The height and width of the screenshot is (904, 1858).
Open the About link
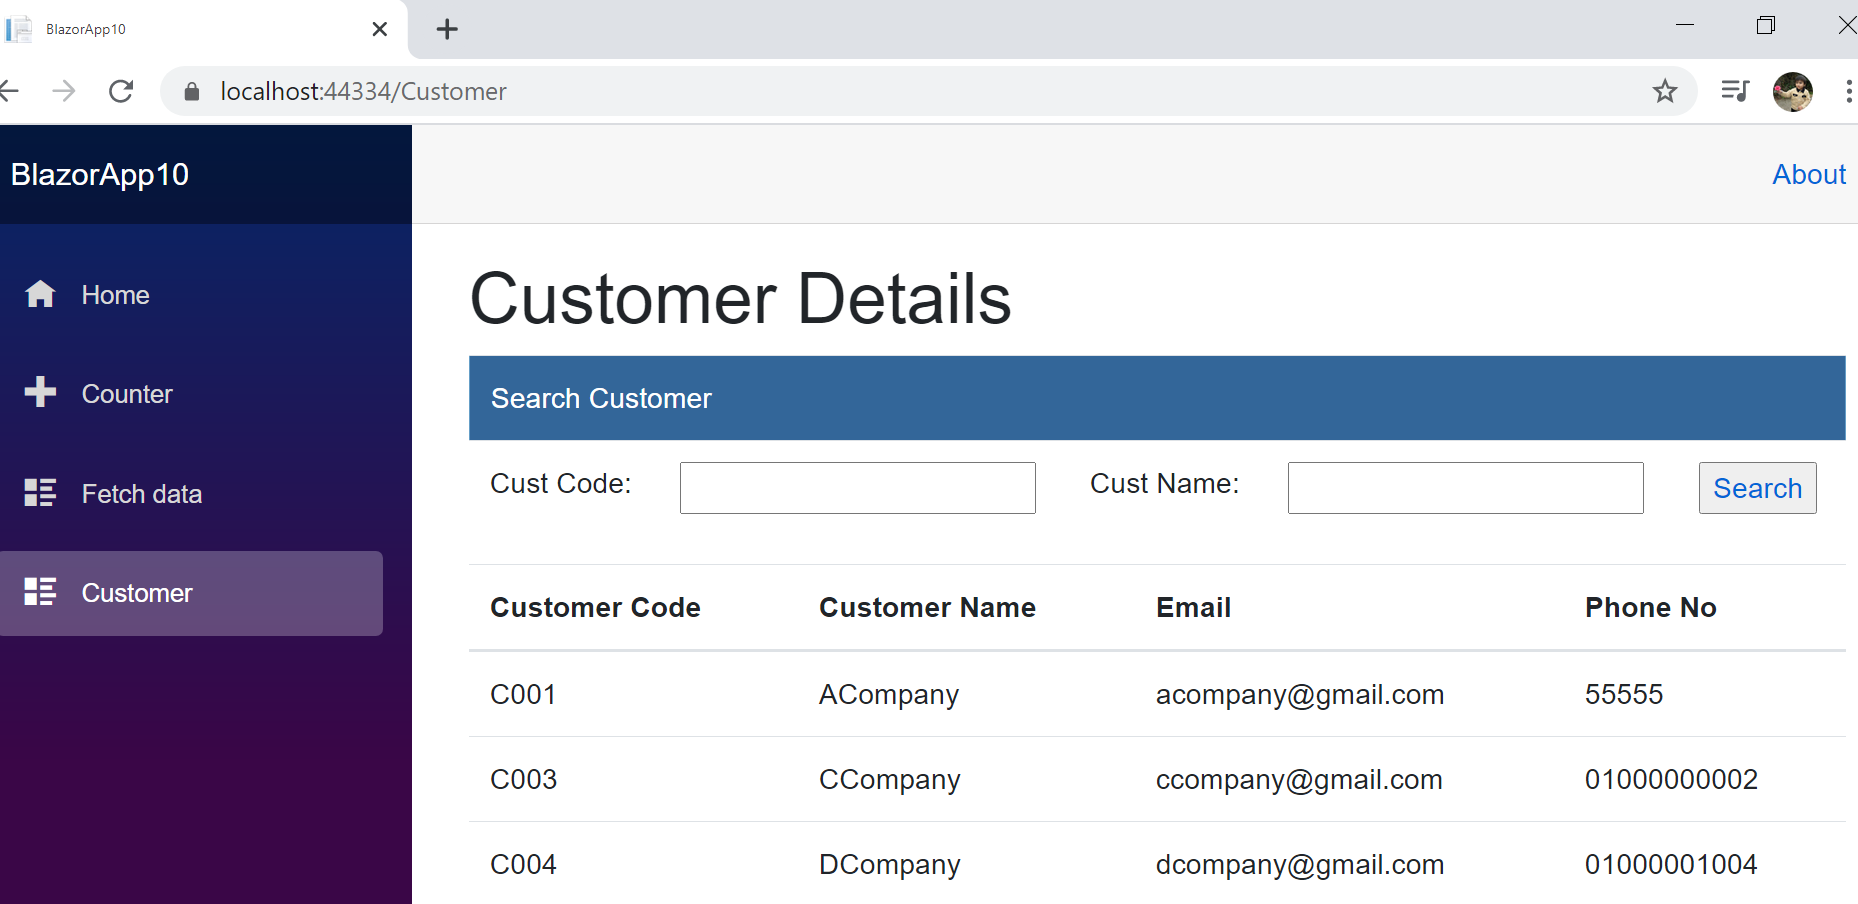pos(1809,174)
